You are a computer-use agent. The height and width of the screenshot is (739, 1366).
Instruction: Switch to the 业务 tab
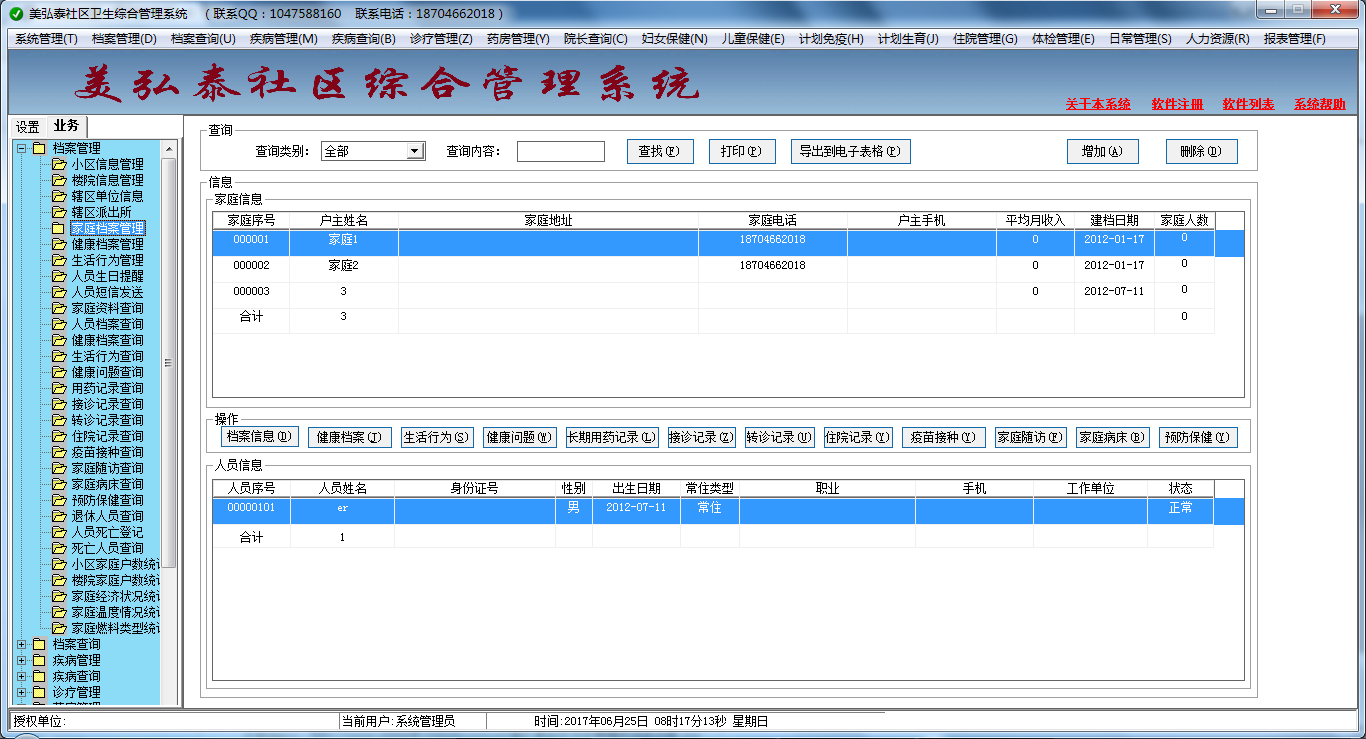67,126
